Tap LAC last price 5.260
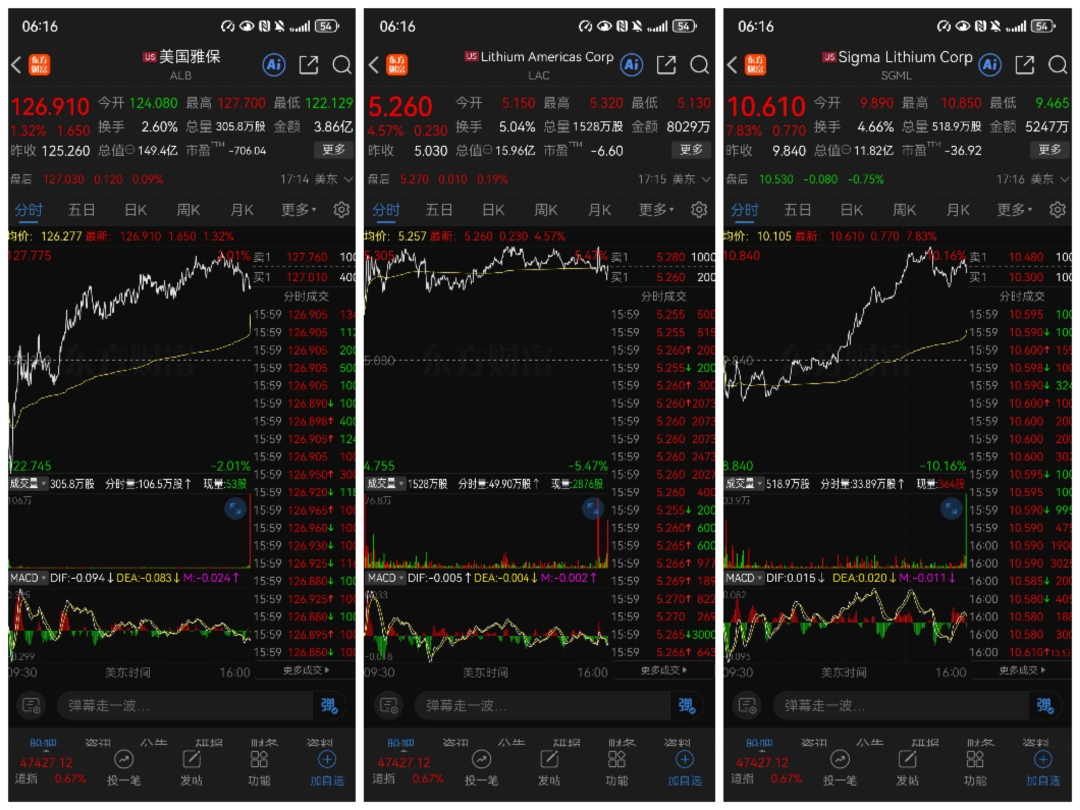Screen dimensions: 1080x810 (400, 107)
